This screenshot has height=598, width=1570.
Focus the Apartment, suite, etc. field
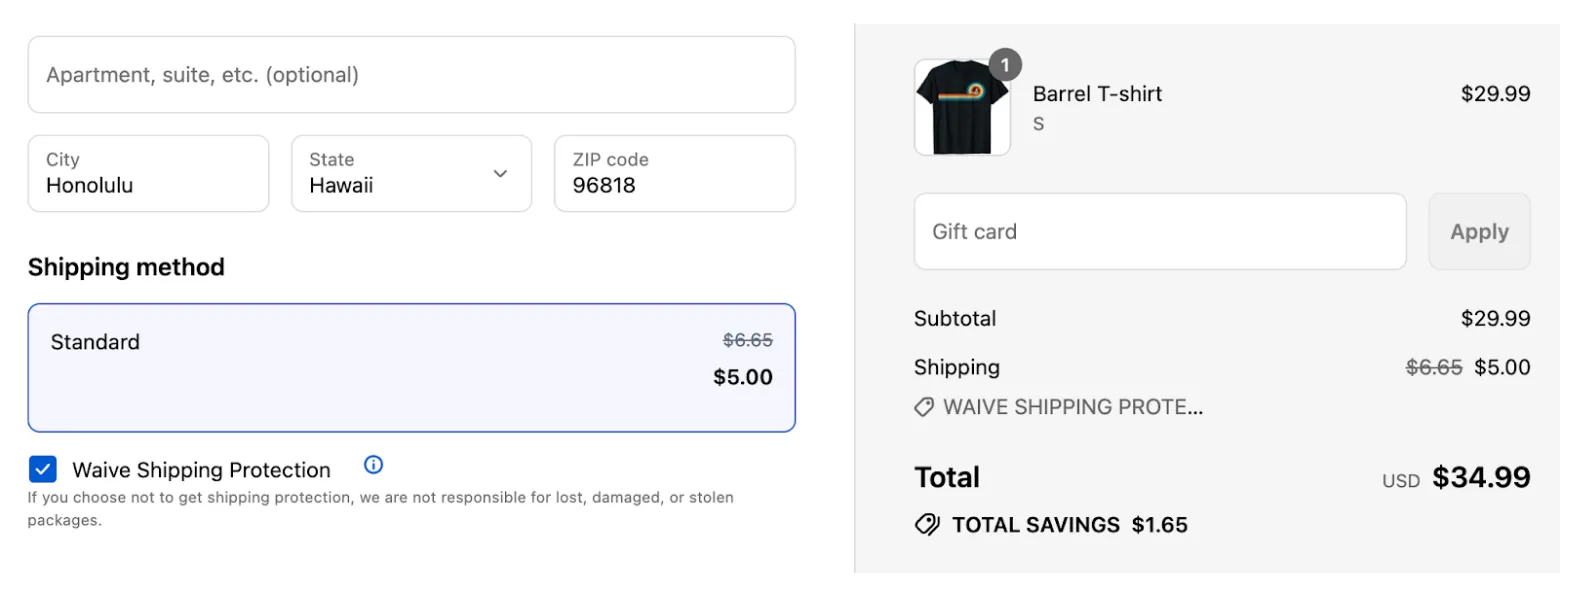pos(411,75)
